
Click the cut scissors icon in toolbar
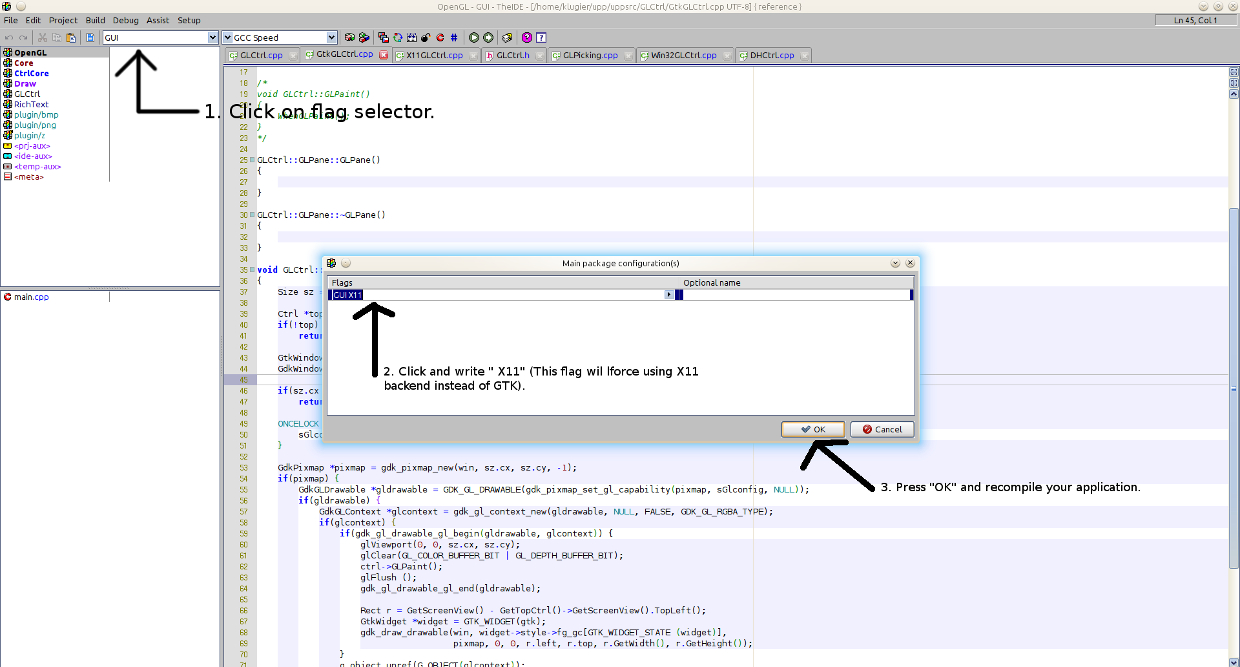pos(43,38)
